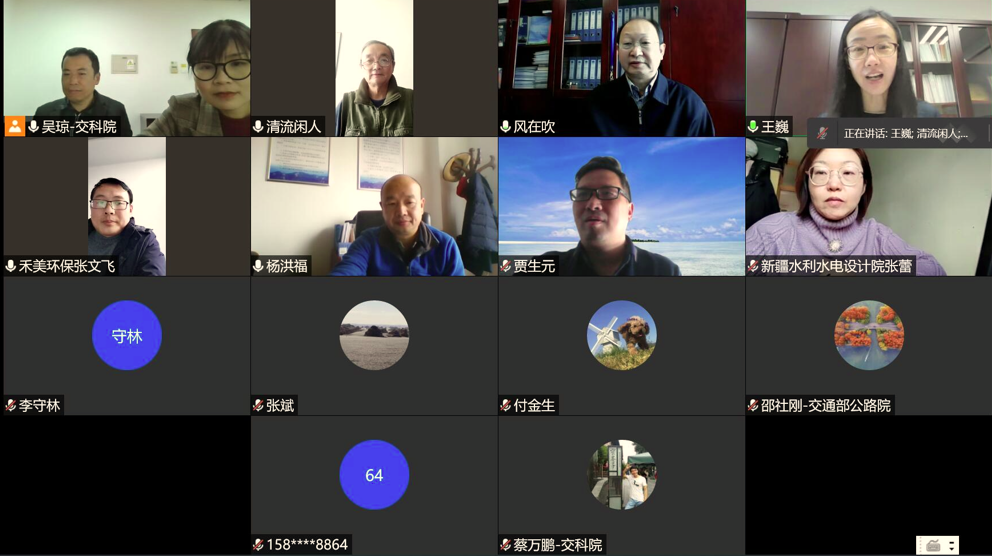Click the 邵社刚-交通部公路院 name label
The image size is (992, 556).
pyautogui.click(x=826, y=405)
